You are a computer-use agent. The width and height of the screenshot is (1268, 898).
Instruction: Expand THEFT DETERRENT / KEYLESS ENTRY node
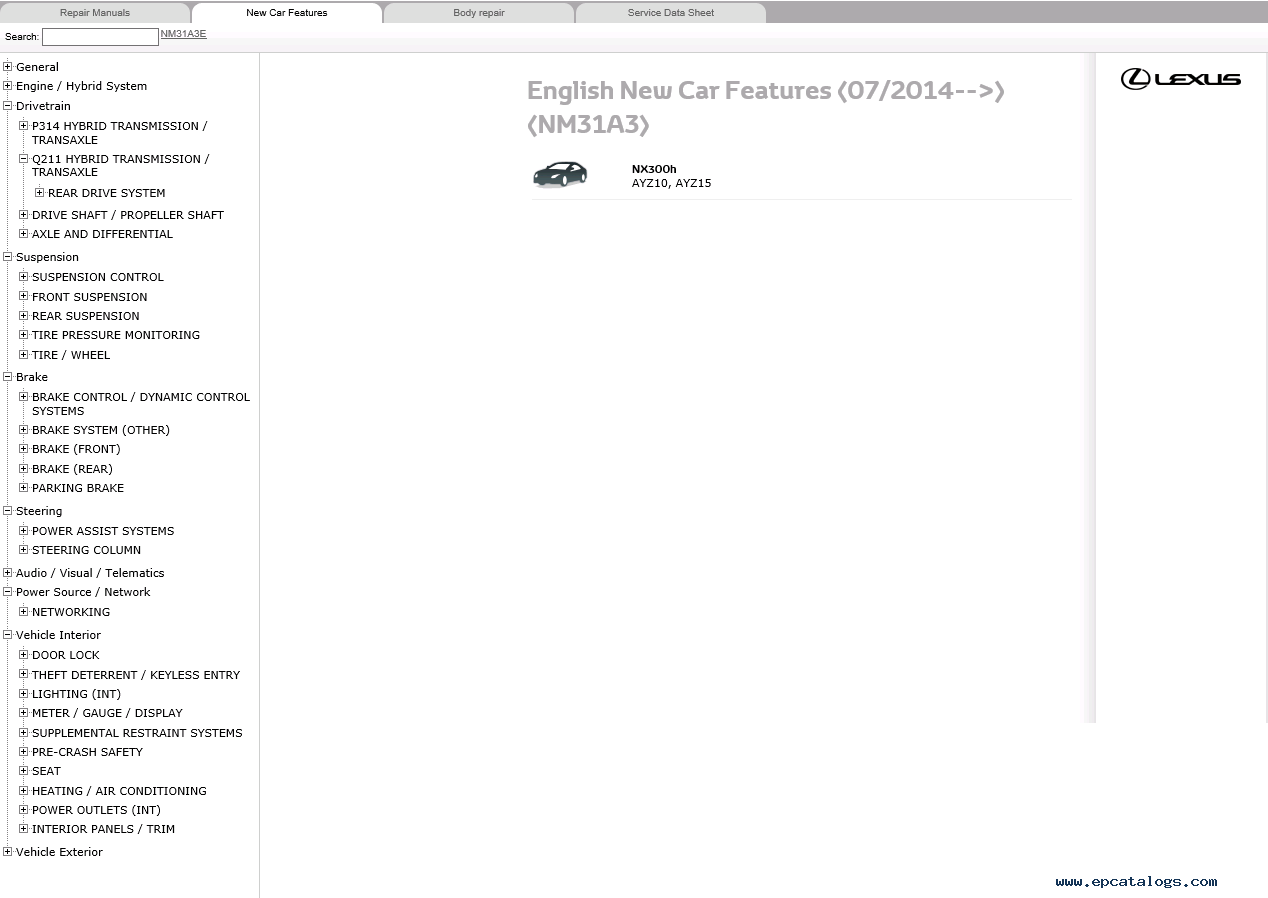[x=24, y=675]
